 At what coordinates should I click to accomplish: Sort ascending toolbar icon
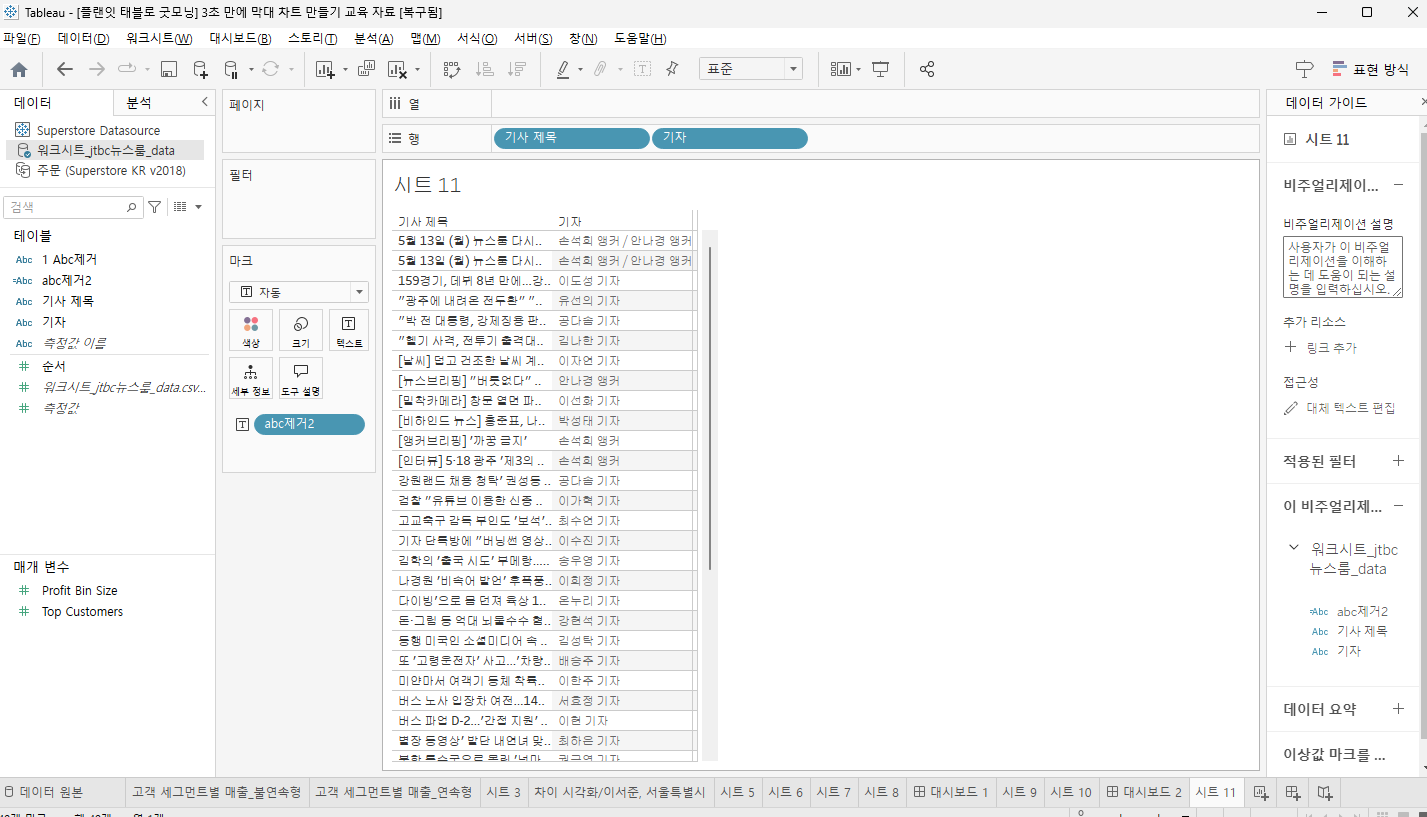[485, 69]
